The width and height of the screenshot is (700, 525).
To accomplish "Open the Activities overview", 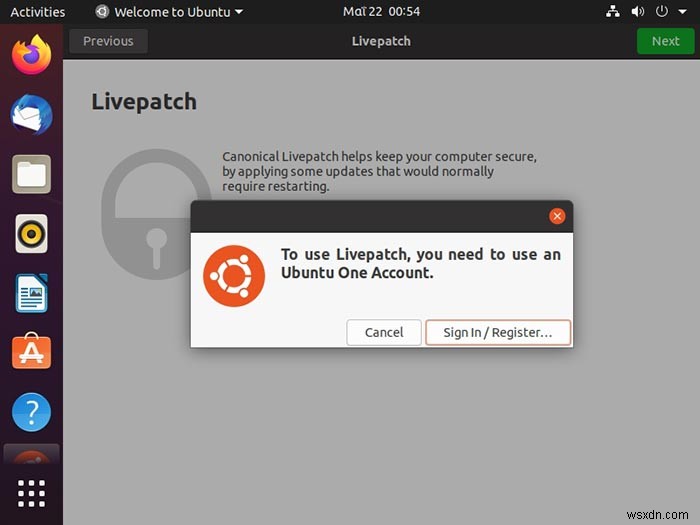I will point(38,12).
